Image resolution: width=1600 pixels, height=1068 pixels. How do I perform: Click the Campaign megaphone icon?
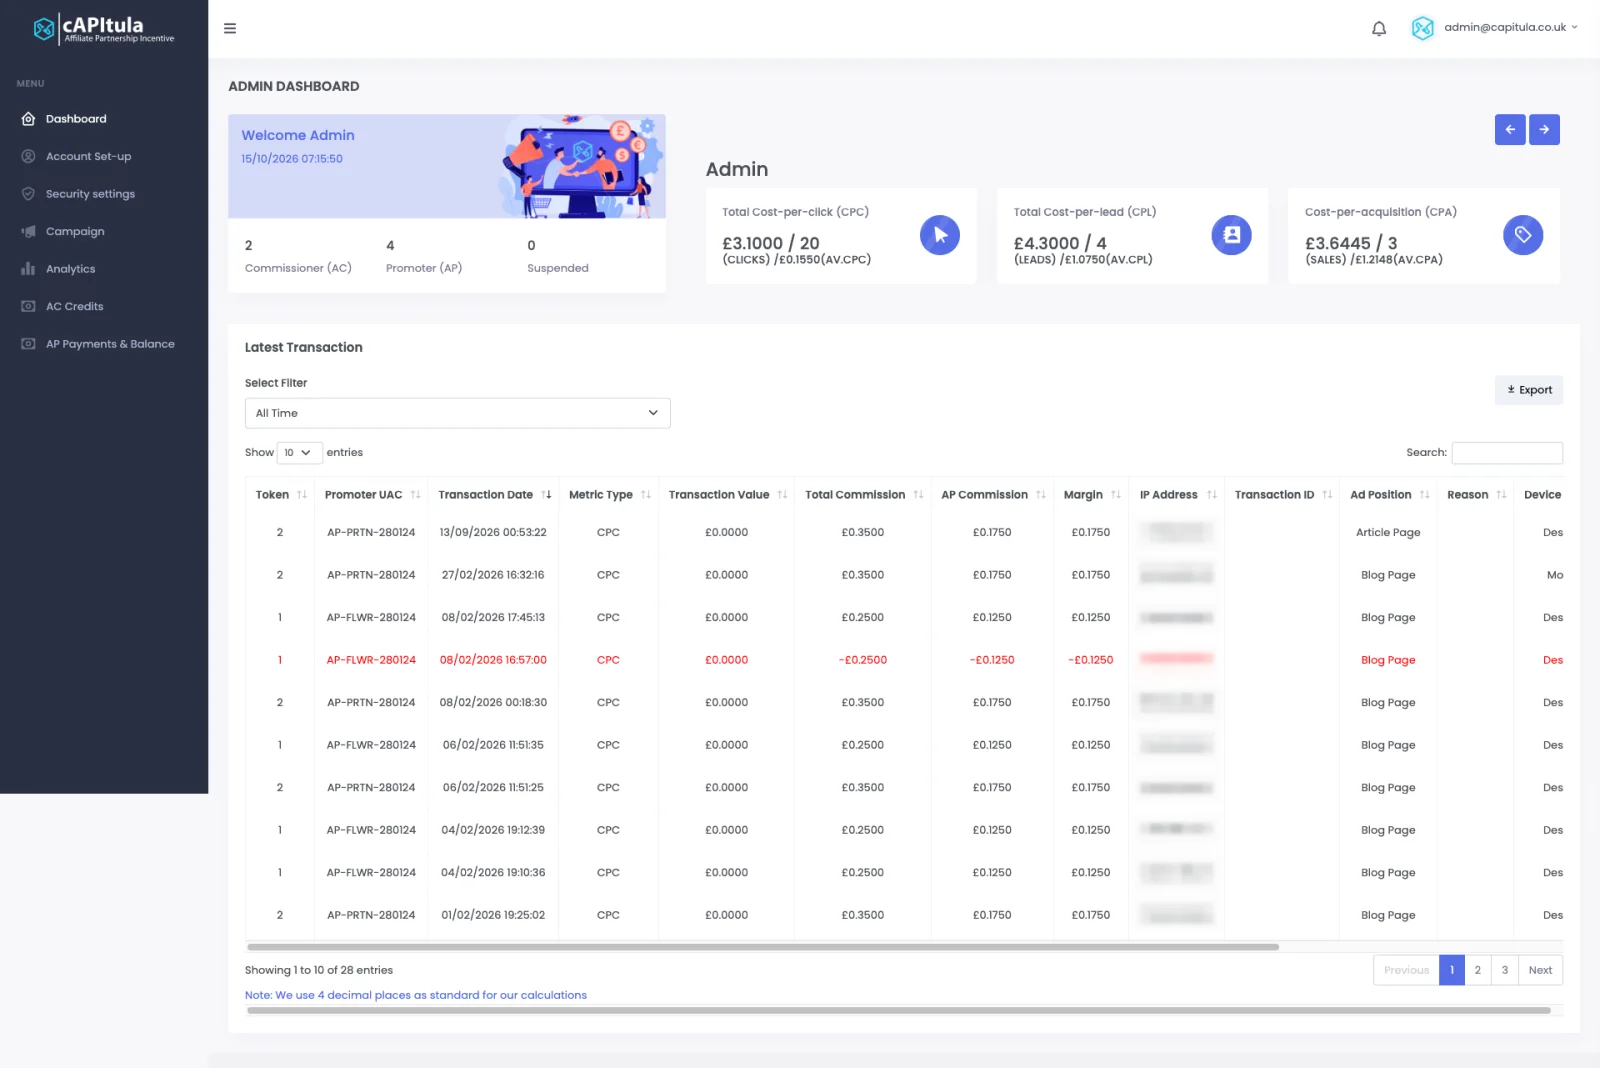pyautogui.click(x=28, y=231)
